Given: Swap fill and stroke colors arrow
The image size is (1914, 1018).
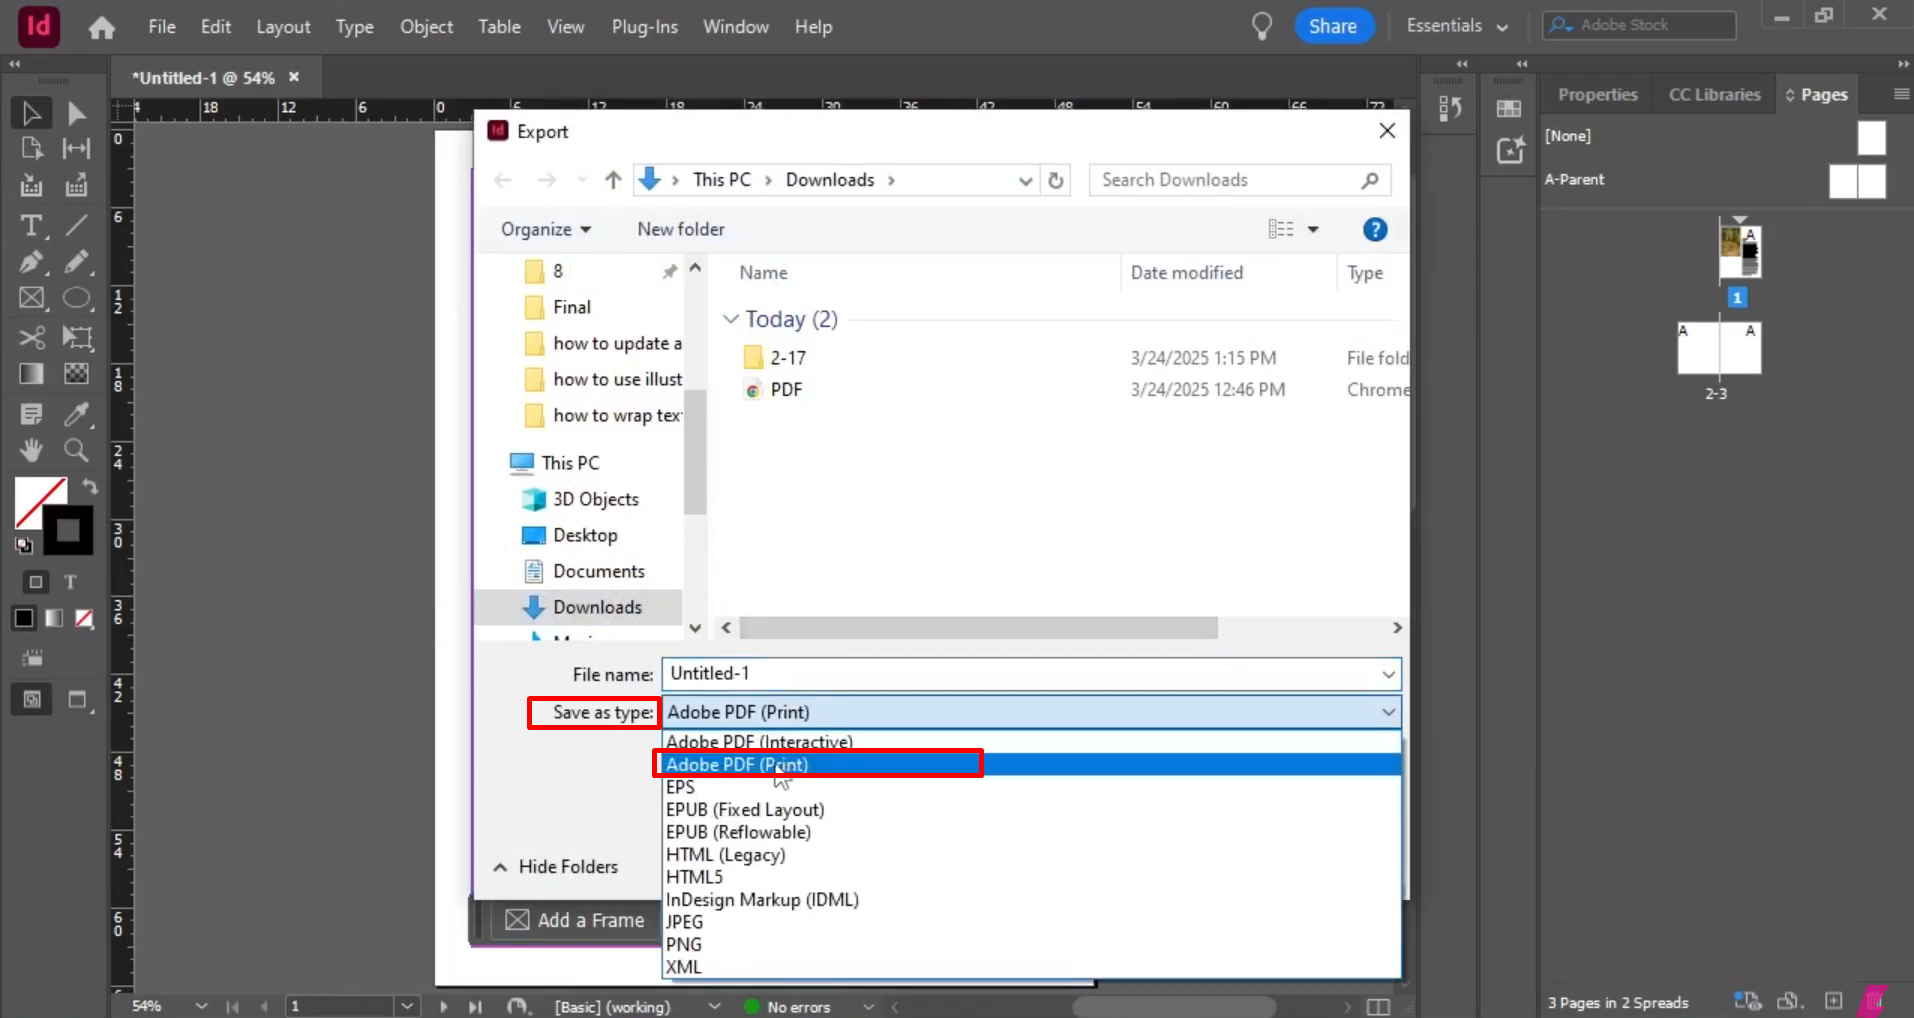Looking at the screenshot, I should coord(89,487).
